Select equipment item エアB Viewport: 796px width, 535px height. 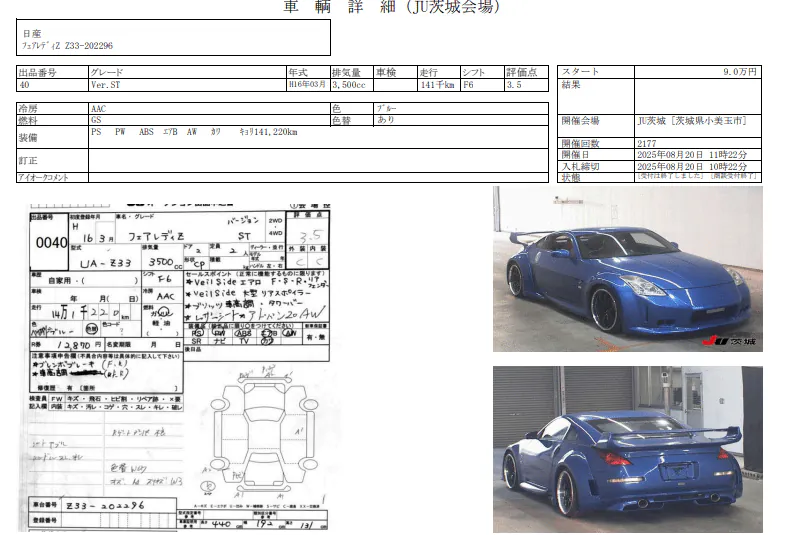[x=170, y=132]
